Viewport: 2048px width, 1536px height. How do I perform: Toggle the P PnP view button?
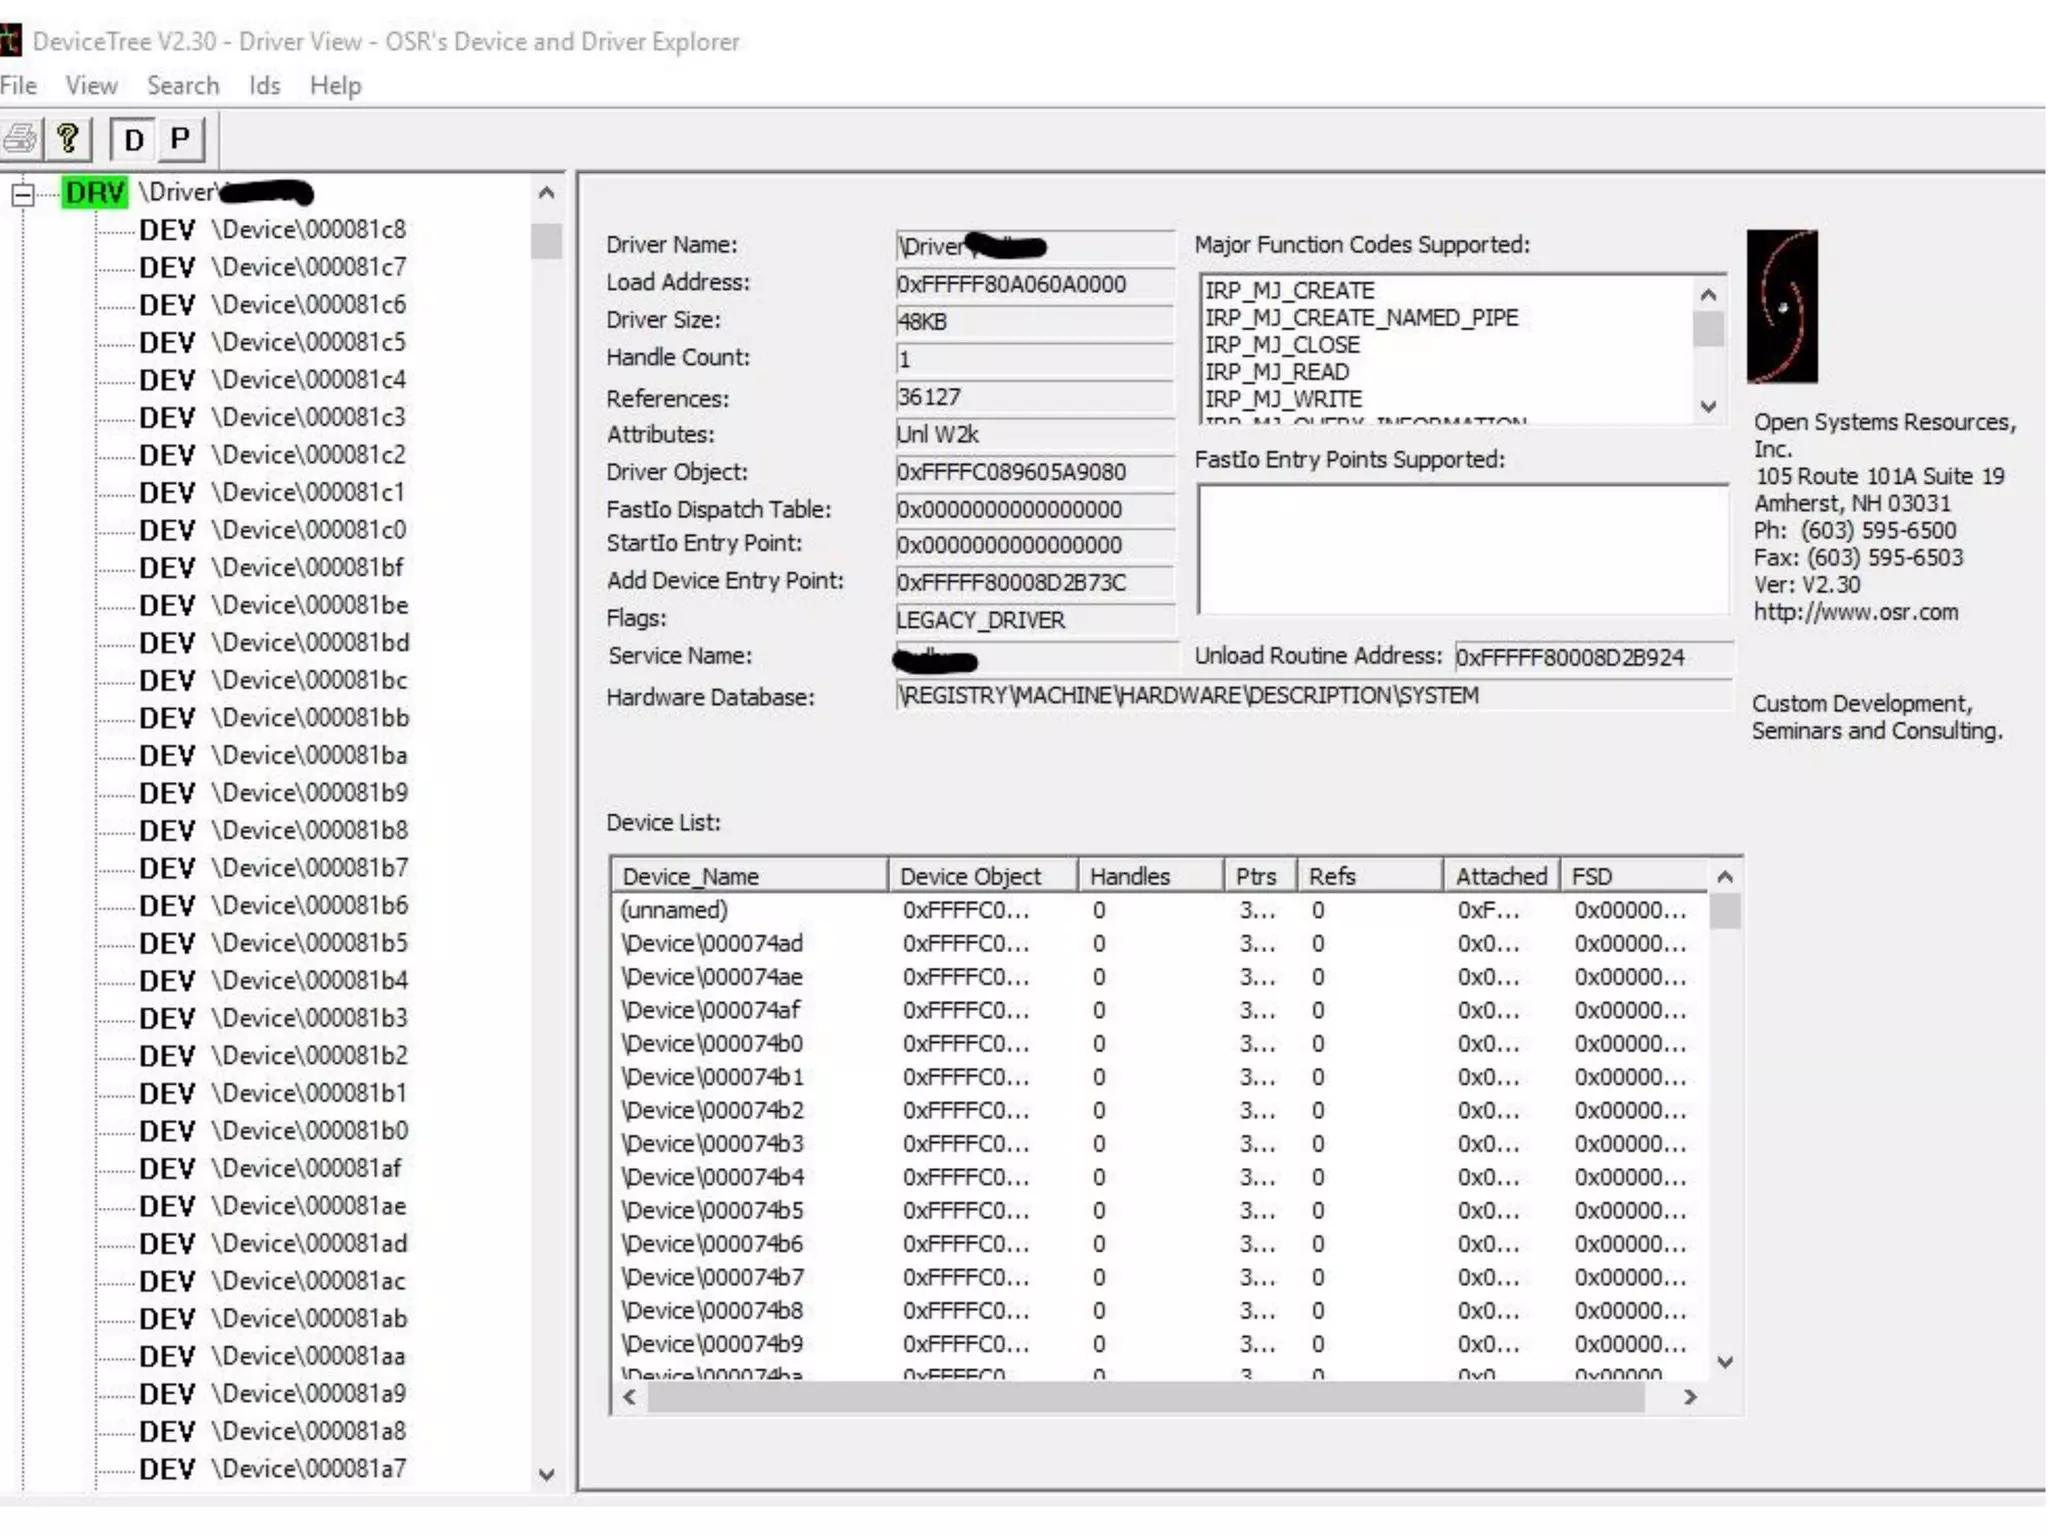pos(180,139)
